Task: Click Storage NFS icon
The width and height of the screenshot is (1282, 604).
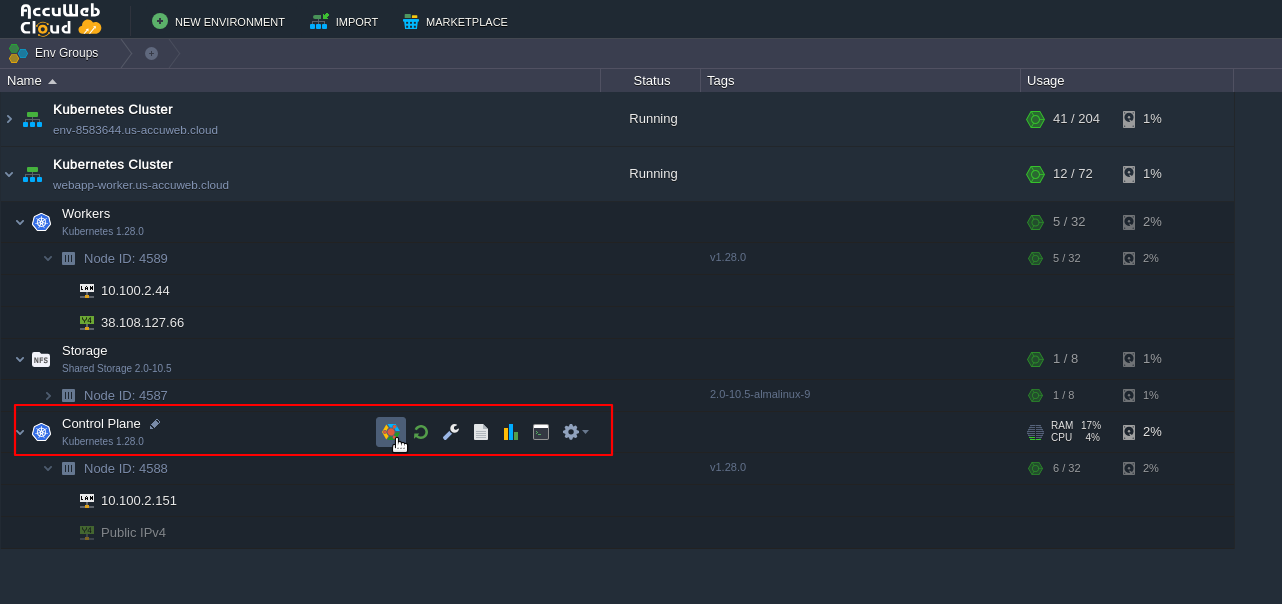Action: [x=41, y=359]
